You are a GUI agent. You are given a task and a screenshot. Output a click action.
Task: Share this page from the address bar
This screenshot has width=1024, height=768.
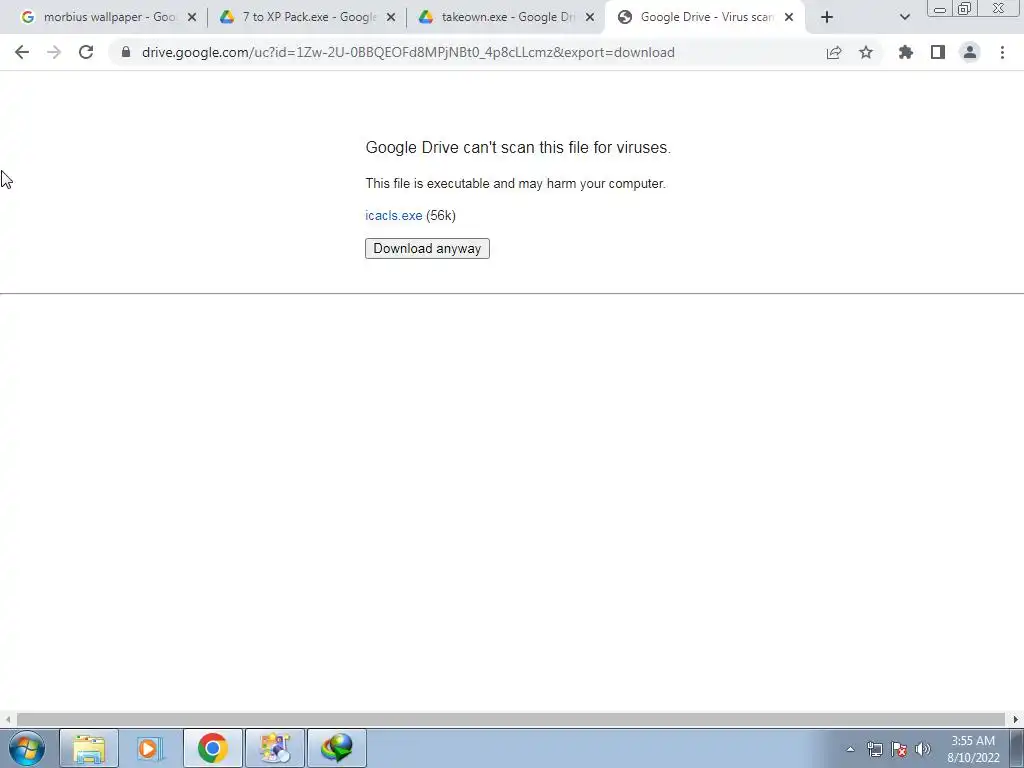click(834, 53)
